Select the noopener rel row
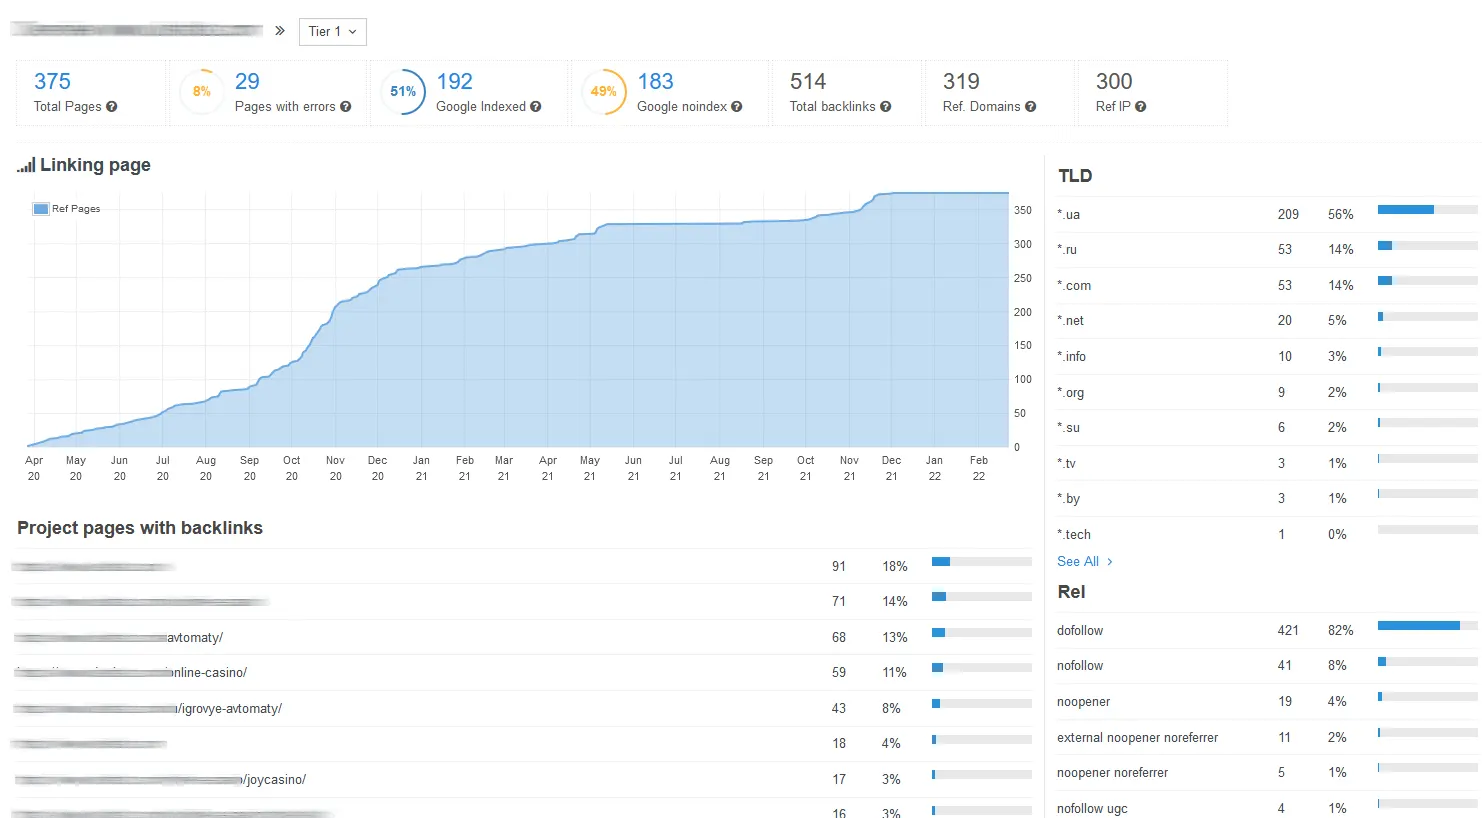 pyautogui.click(x=1267, y=701)
